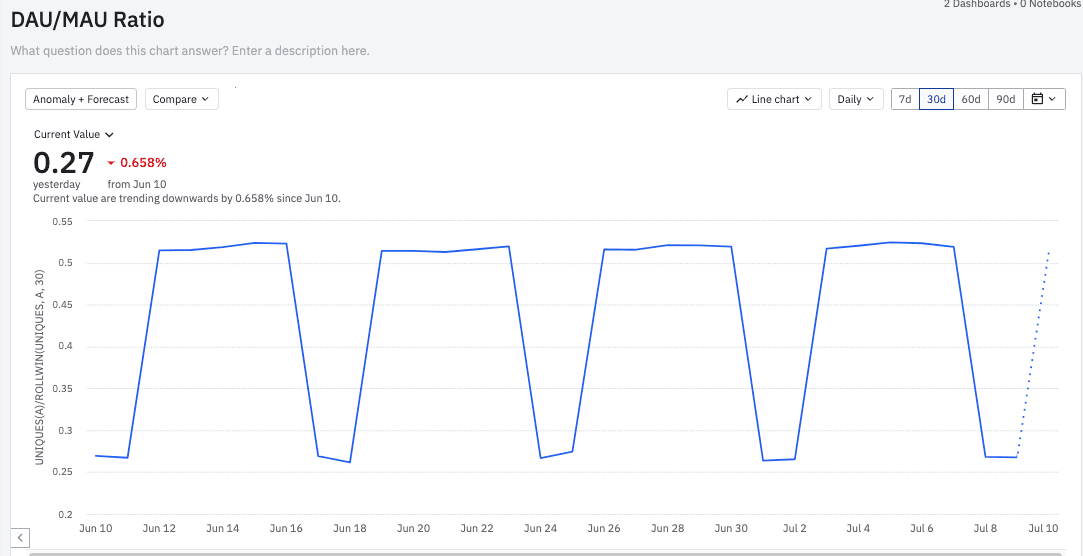Expand the Daily interval dropdown

855,99
